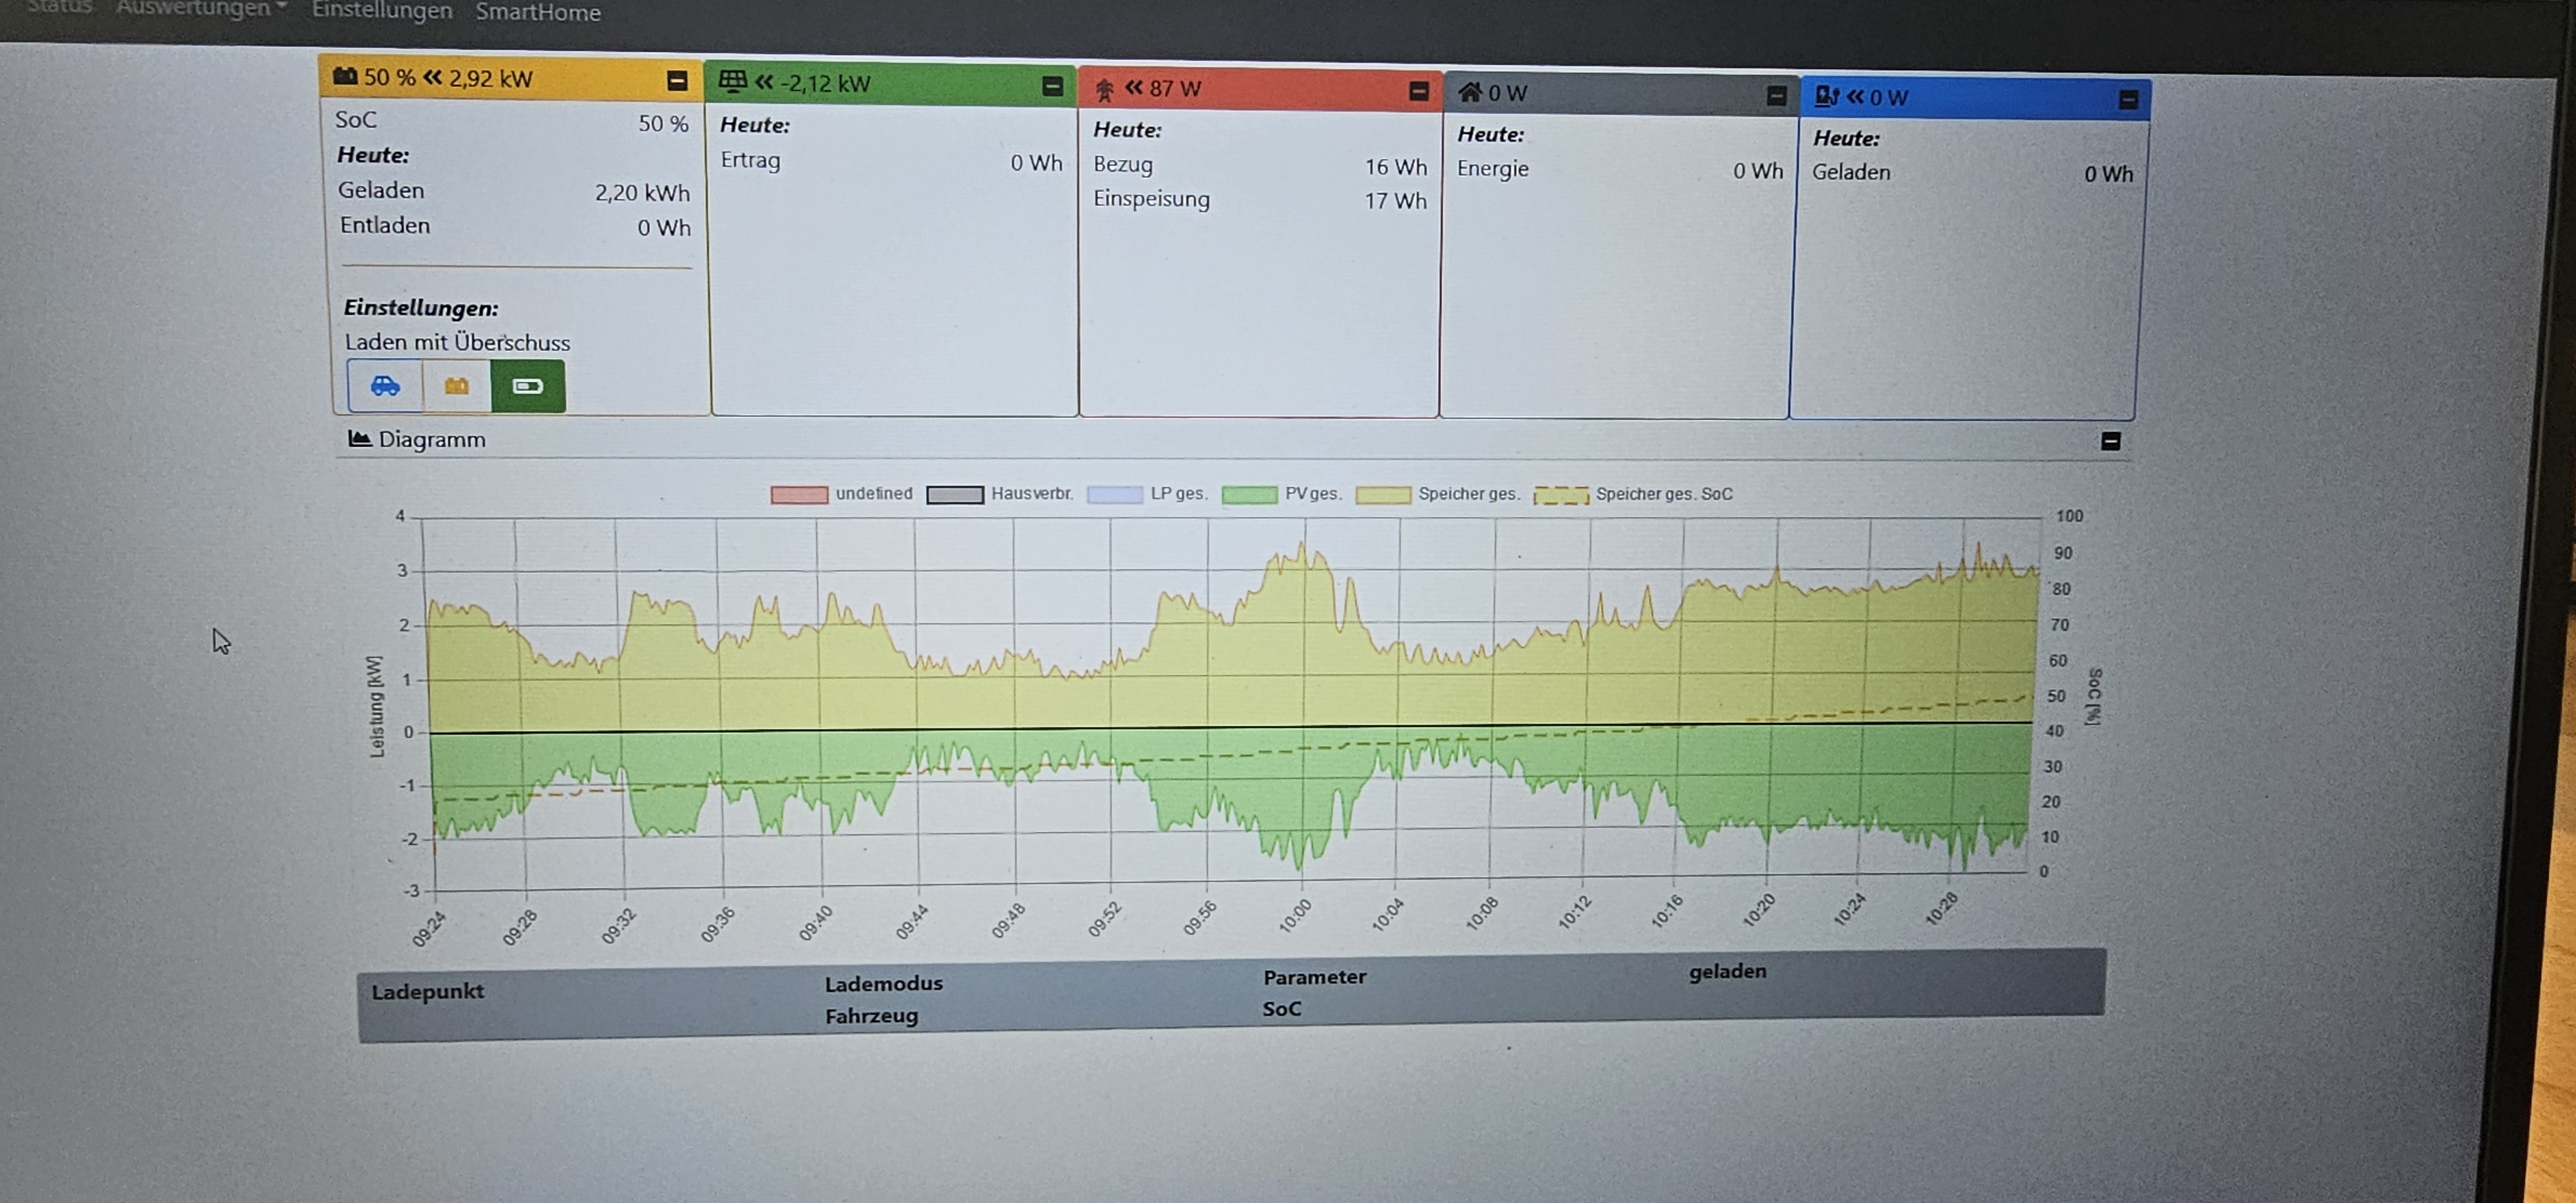This screenshot has width=2576, height=1203.
Task: Open the Einstellungen menu item
Action: [x=382, y=11]
